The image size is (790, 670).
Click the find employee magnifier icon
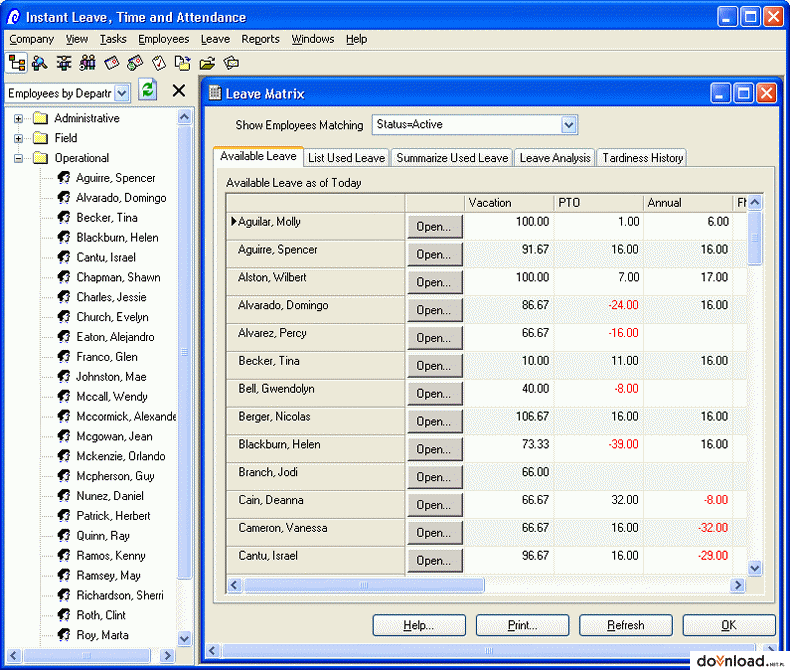pyautogui.click(x=40, y=63)
